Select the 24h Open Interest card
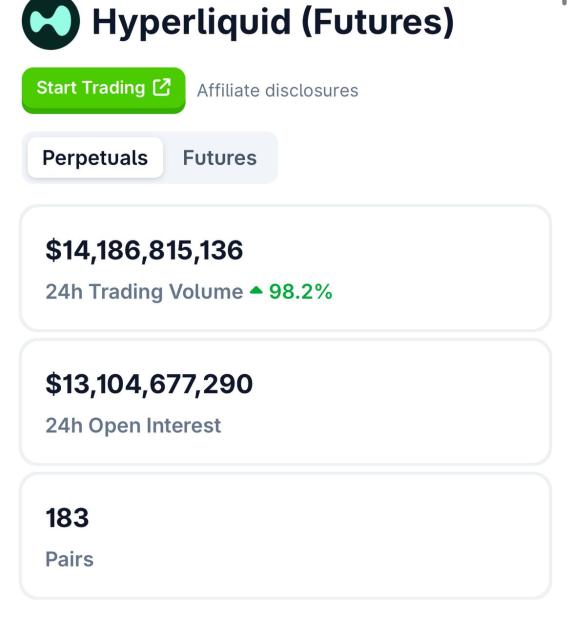The width and height of the screenshot is (571, 625). 285,402
